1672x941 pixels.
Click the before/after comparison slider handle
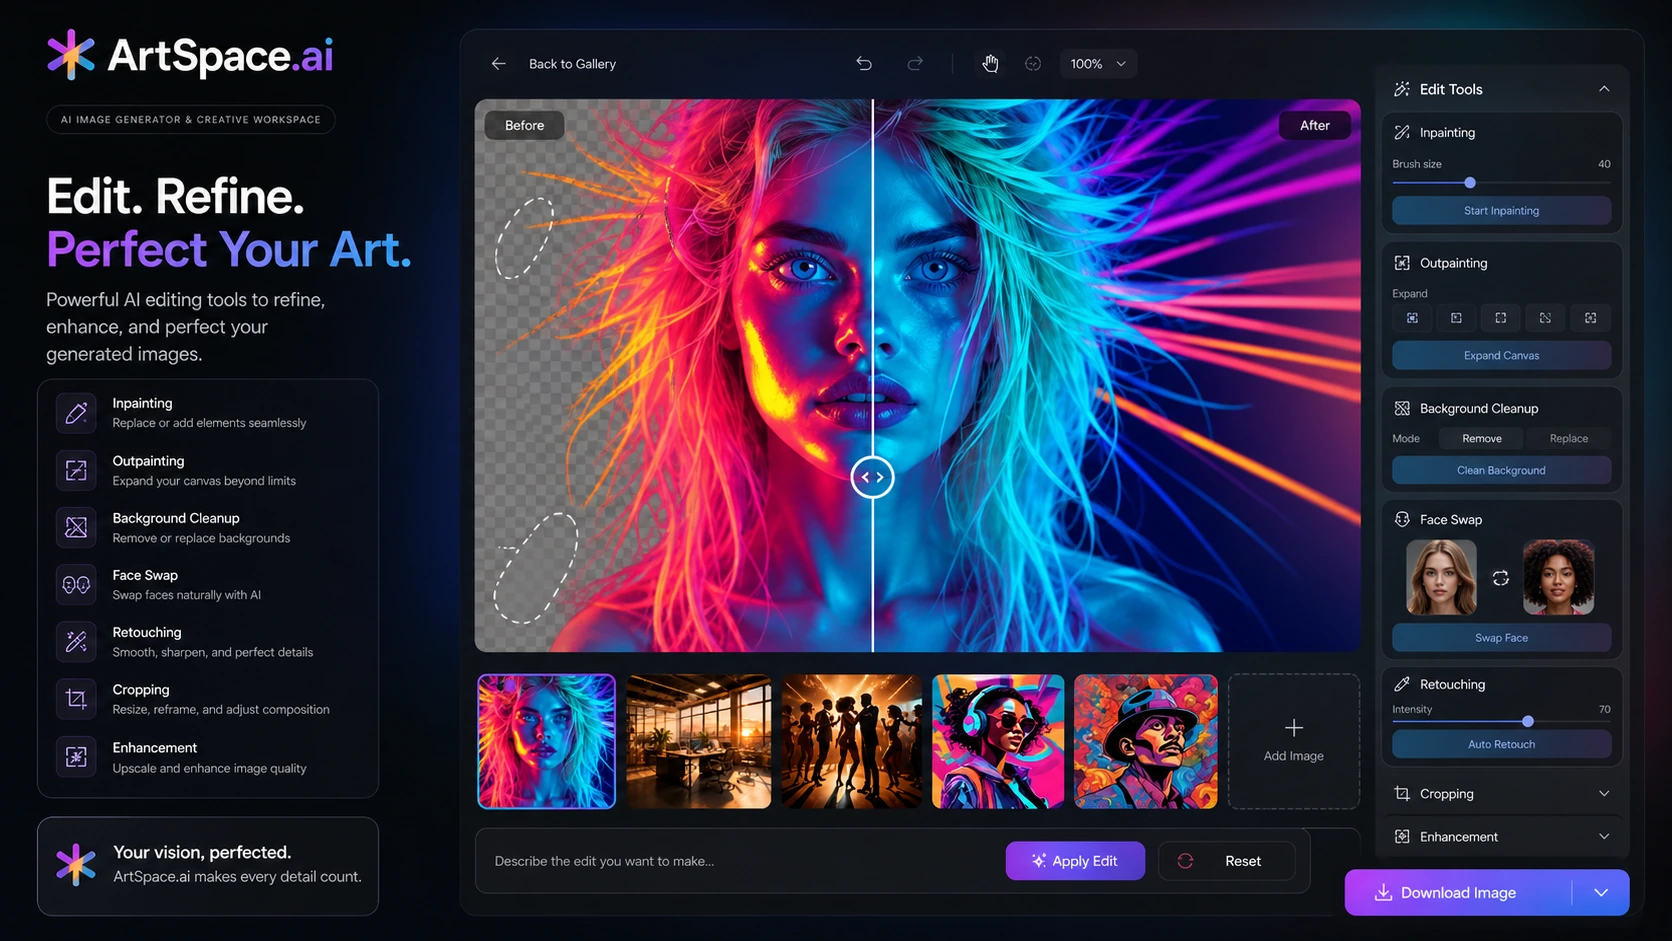(x=873, y=477)
